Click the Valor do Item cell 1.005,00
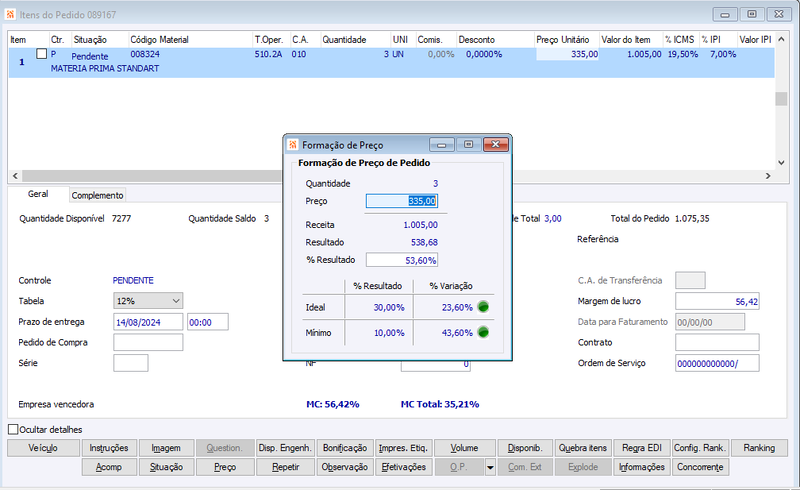The height and width of the screenshot is (490, 800). (x=644, y=54)
